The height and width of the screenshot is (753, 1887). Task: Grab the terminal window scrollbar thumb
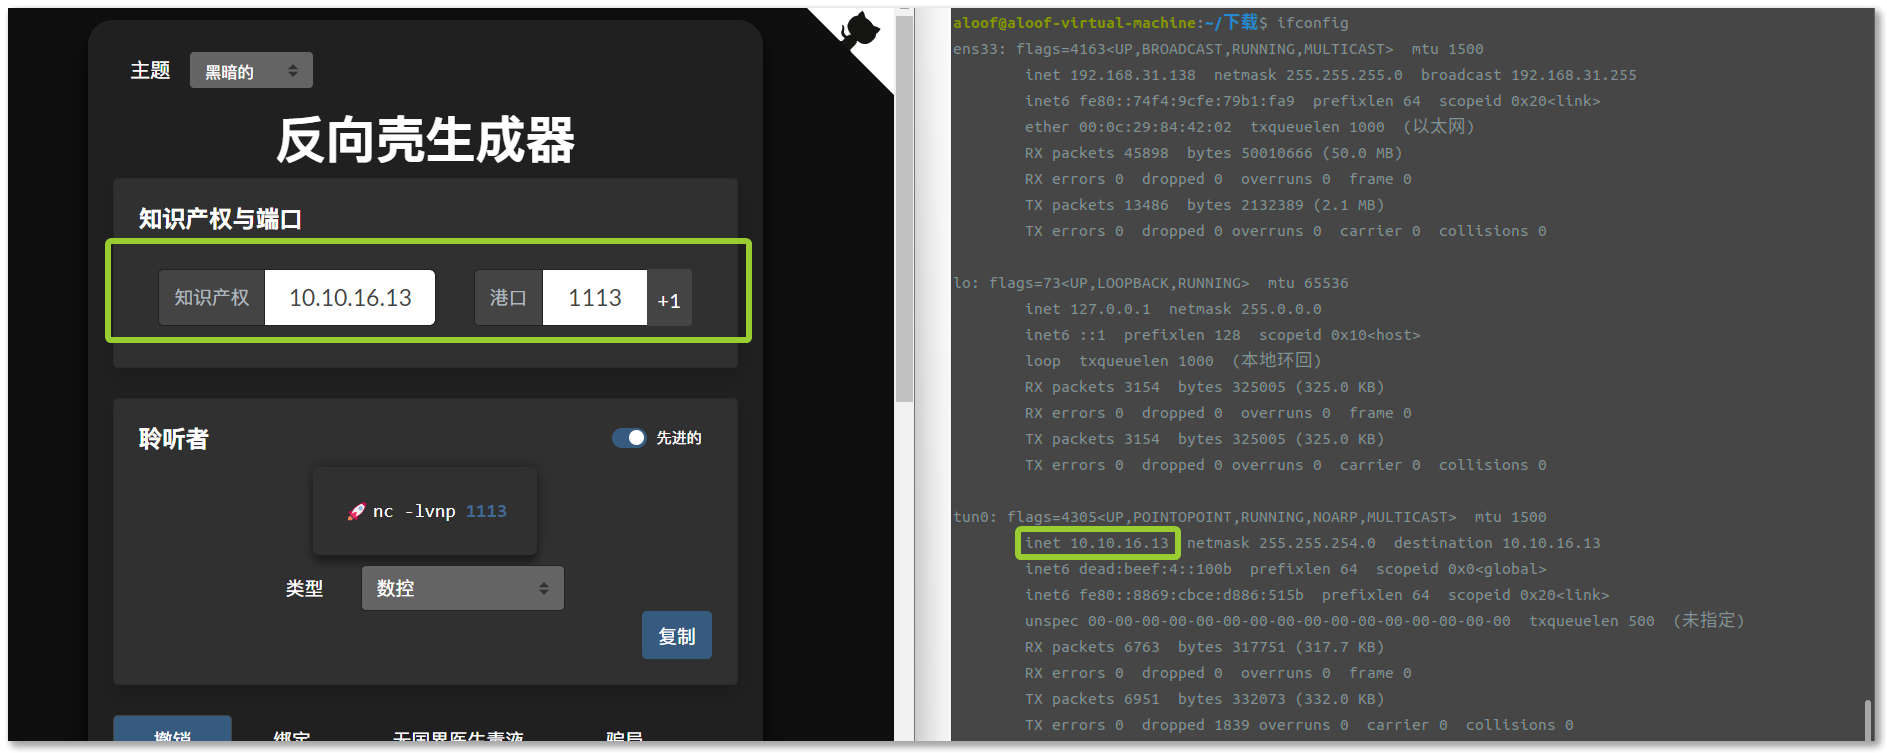click(1867, 720)
